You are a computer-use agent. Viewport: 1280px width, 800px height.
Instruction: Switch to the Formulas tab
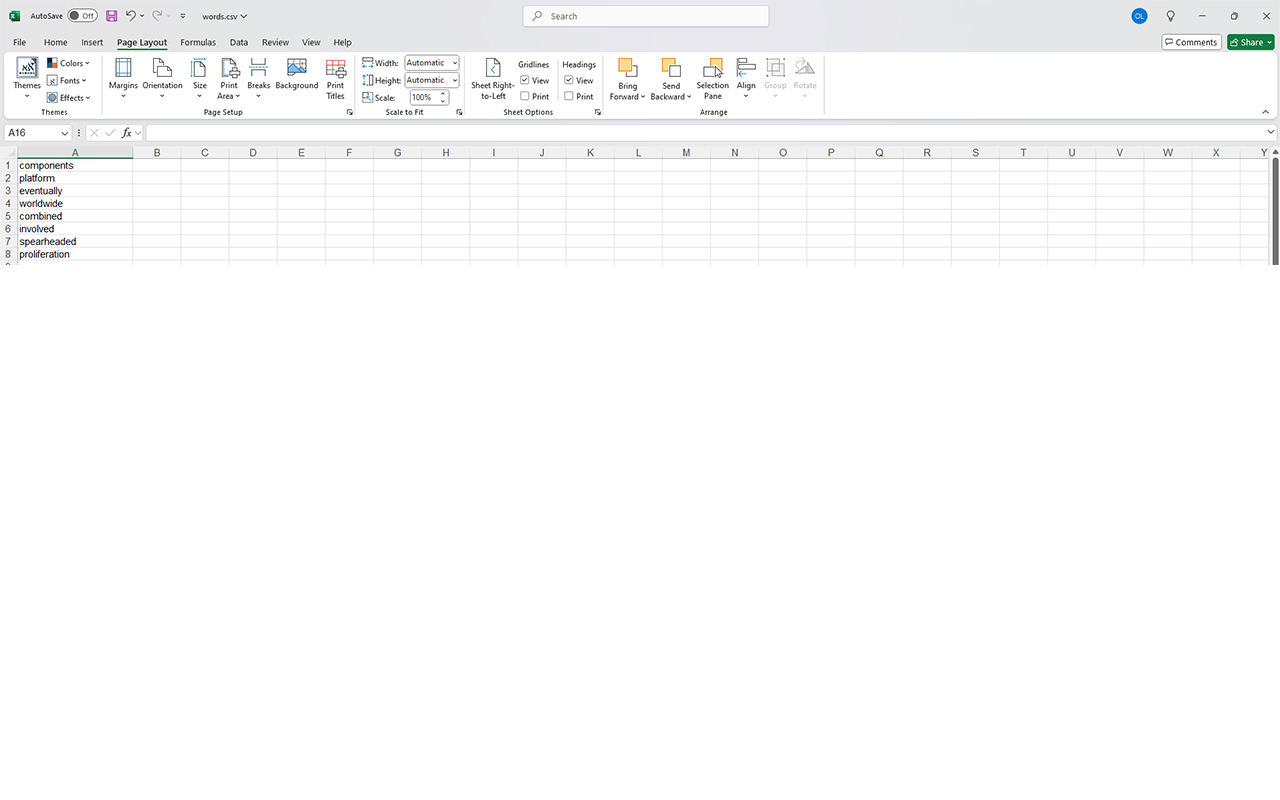[x=198, y=42]
